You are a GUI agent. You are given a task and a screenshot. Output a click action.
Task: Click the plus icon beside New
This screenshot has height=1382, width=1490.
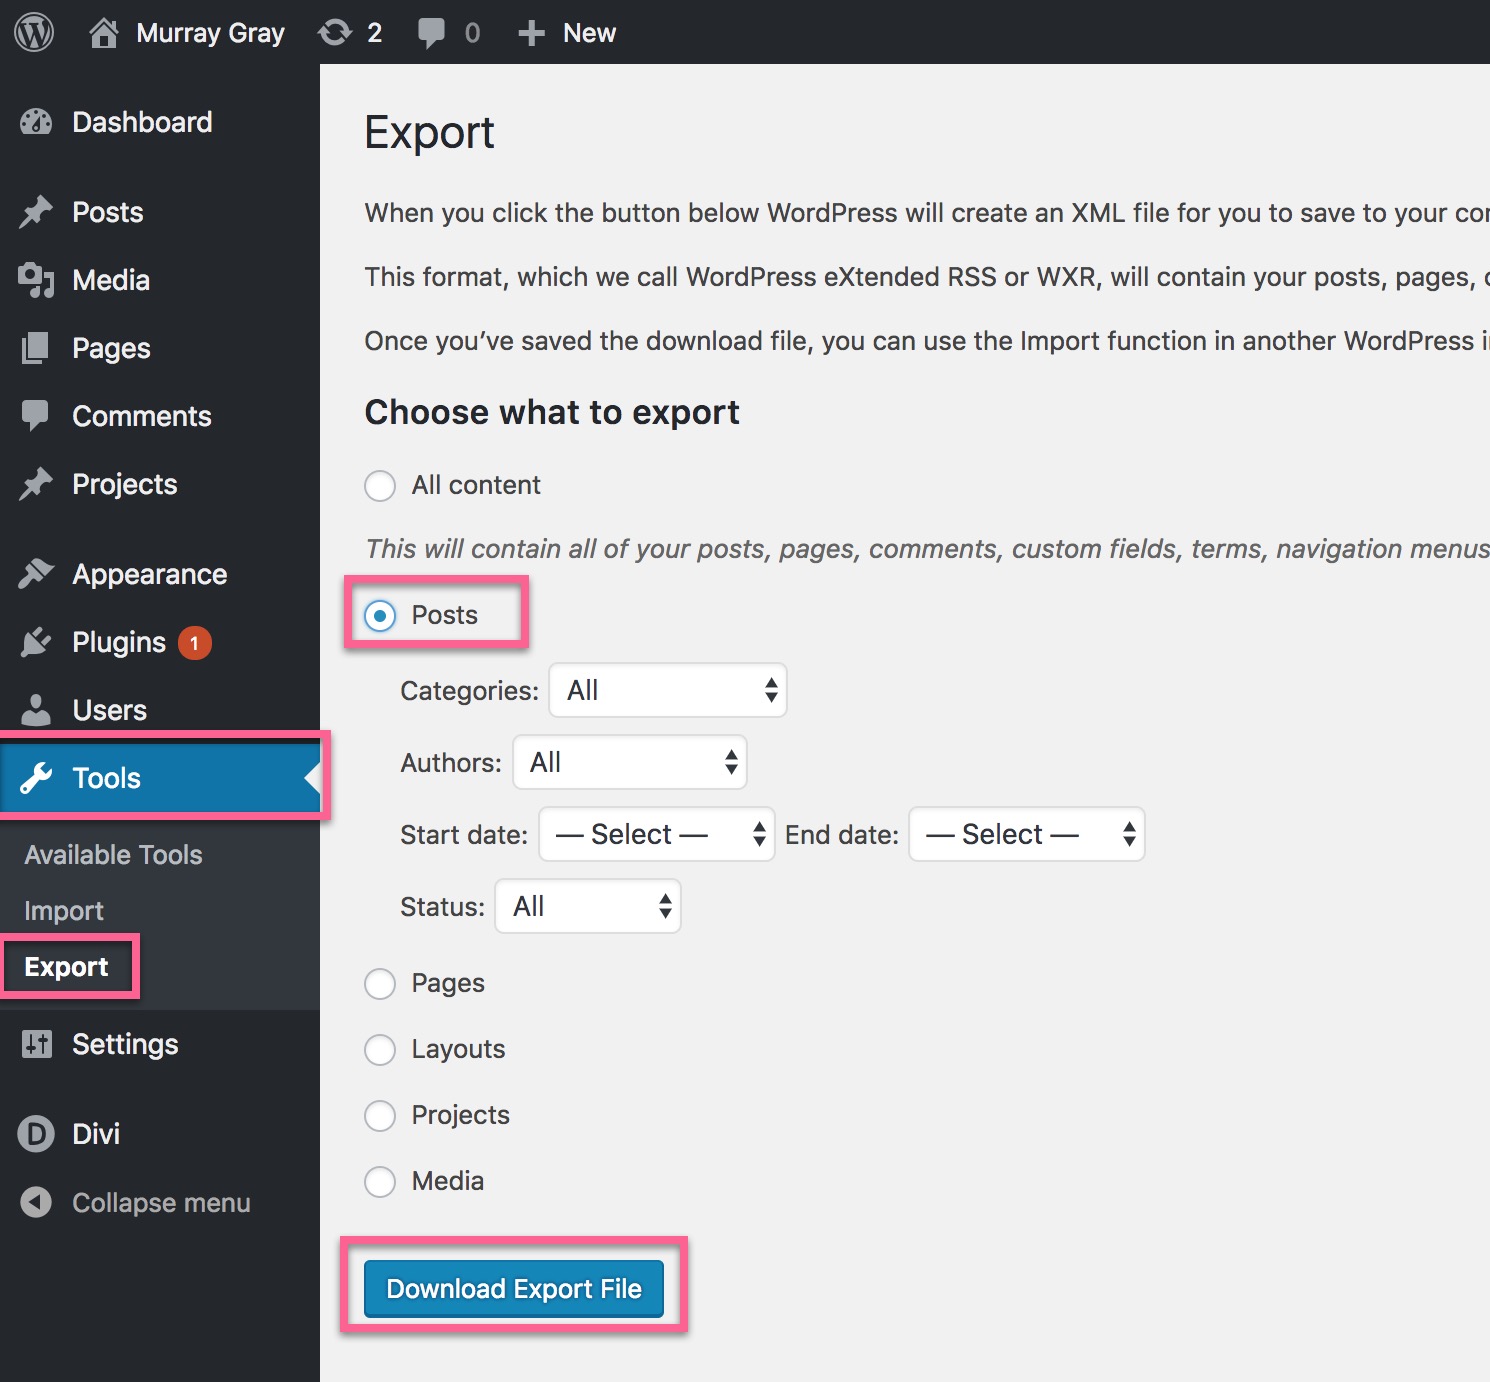click(x=531, y=33)
